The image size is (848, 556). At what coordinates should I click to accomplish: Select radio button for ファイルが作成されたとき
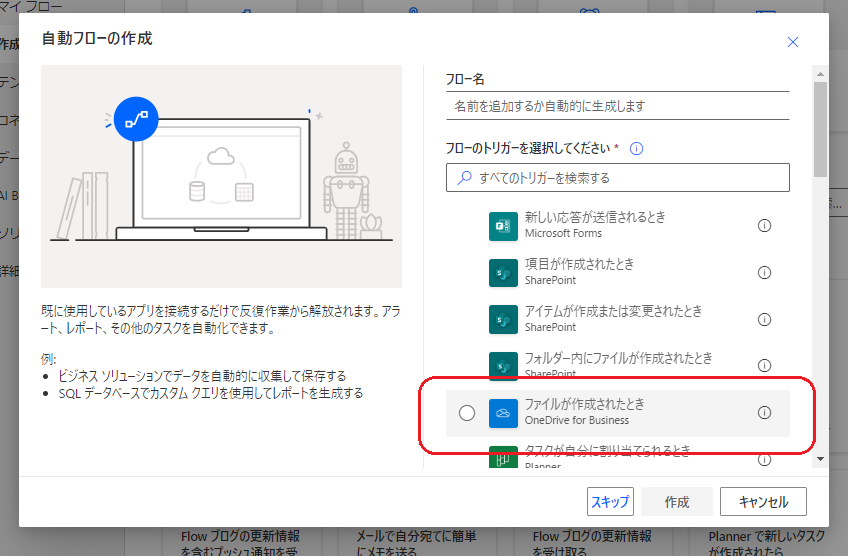[467, 413]
